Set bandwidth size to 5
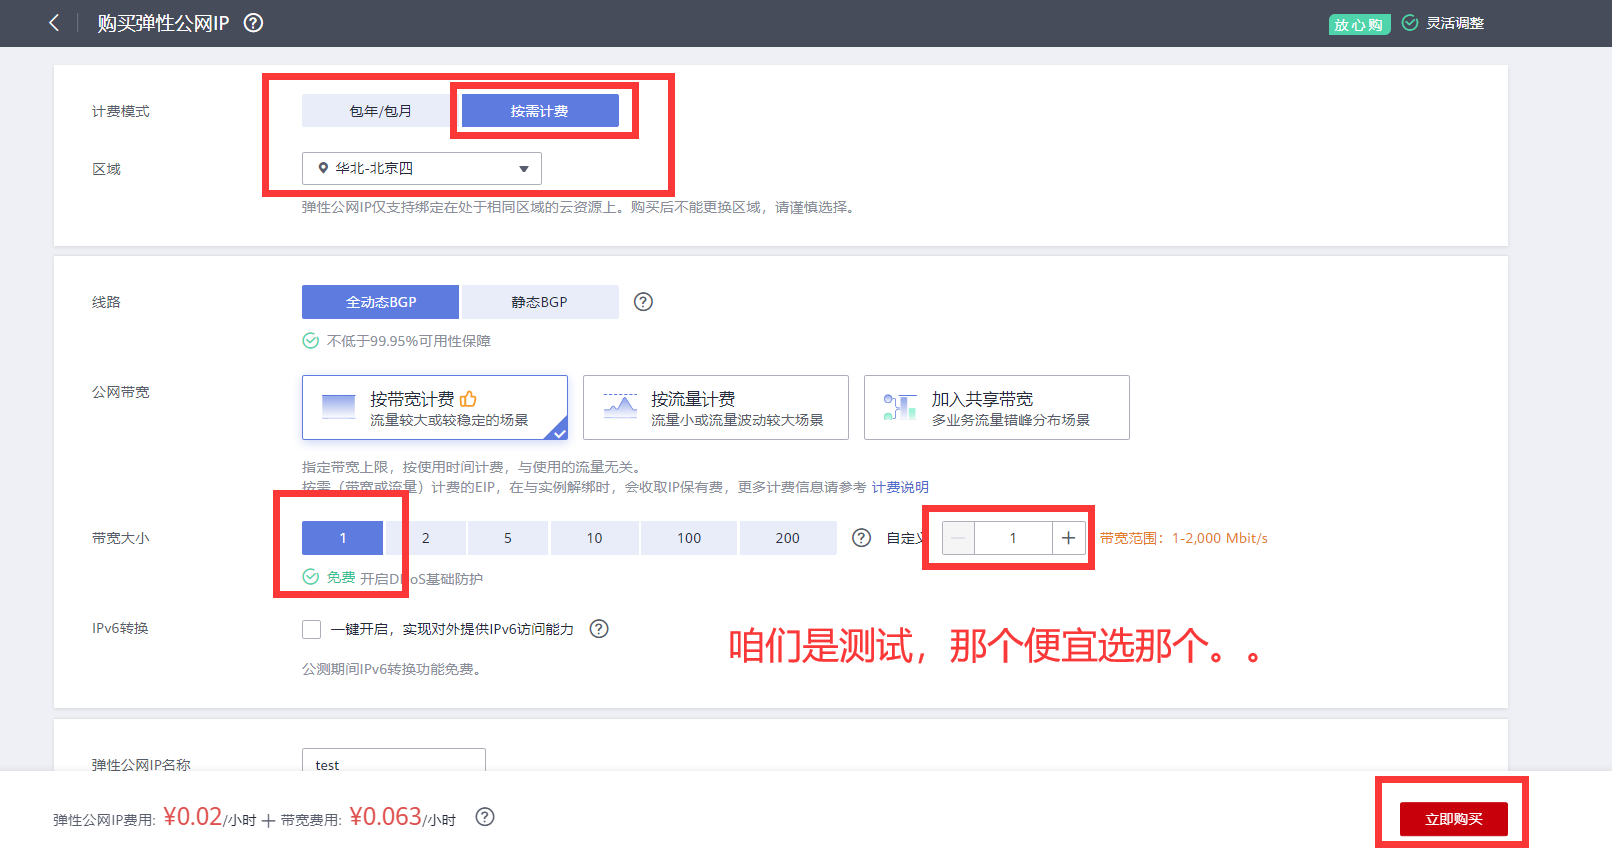The image size is (1612, 850). click(508, 538)
